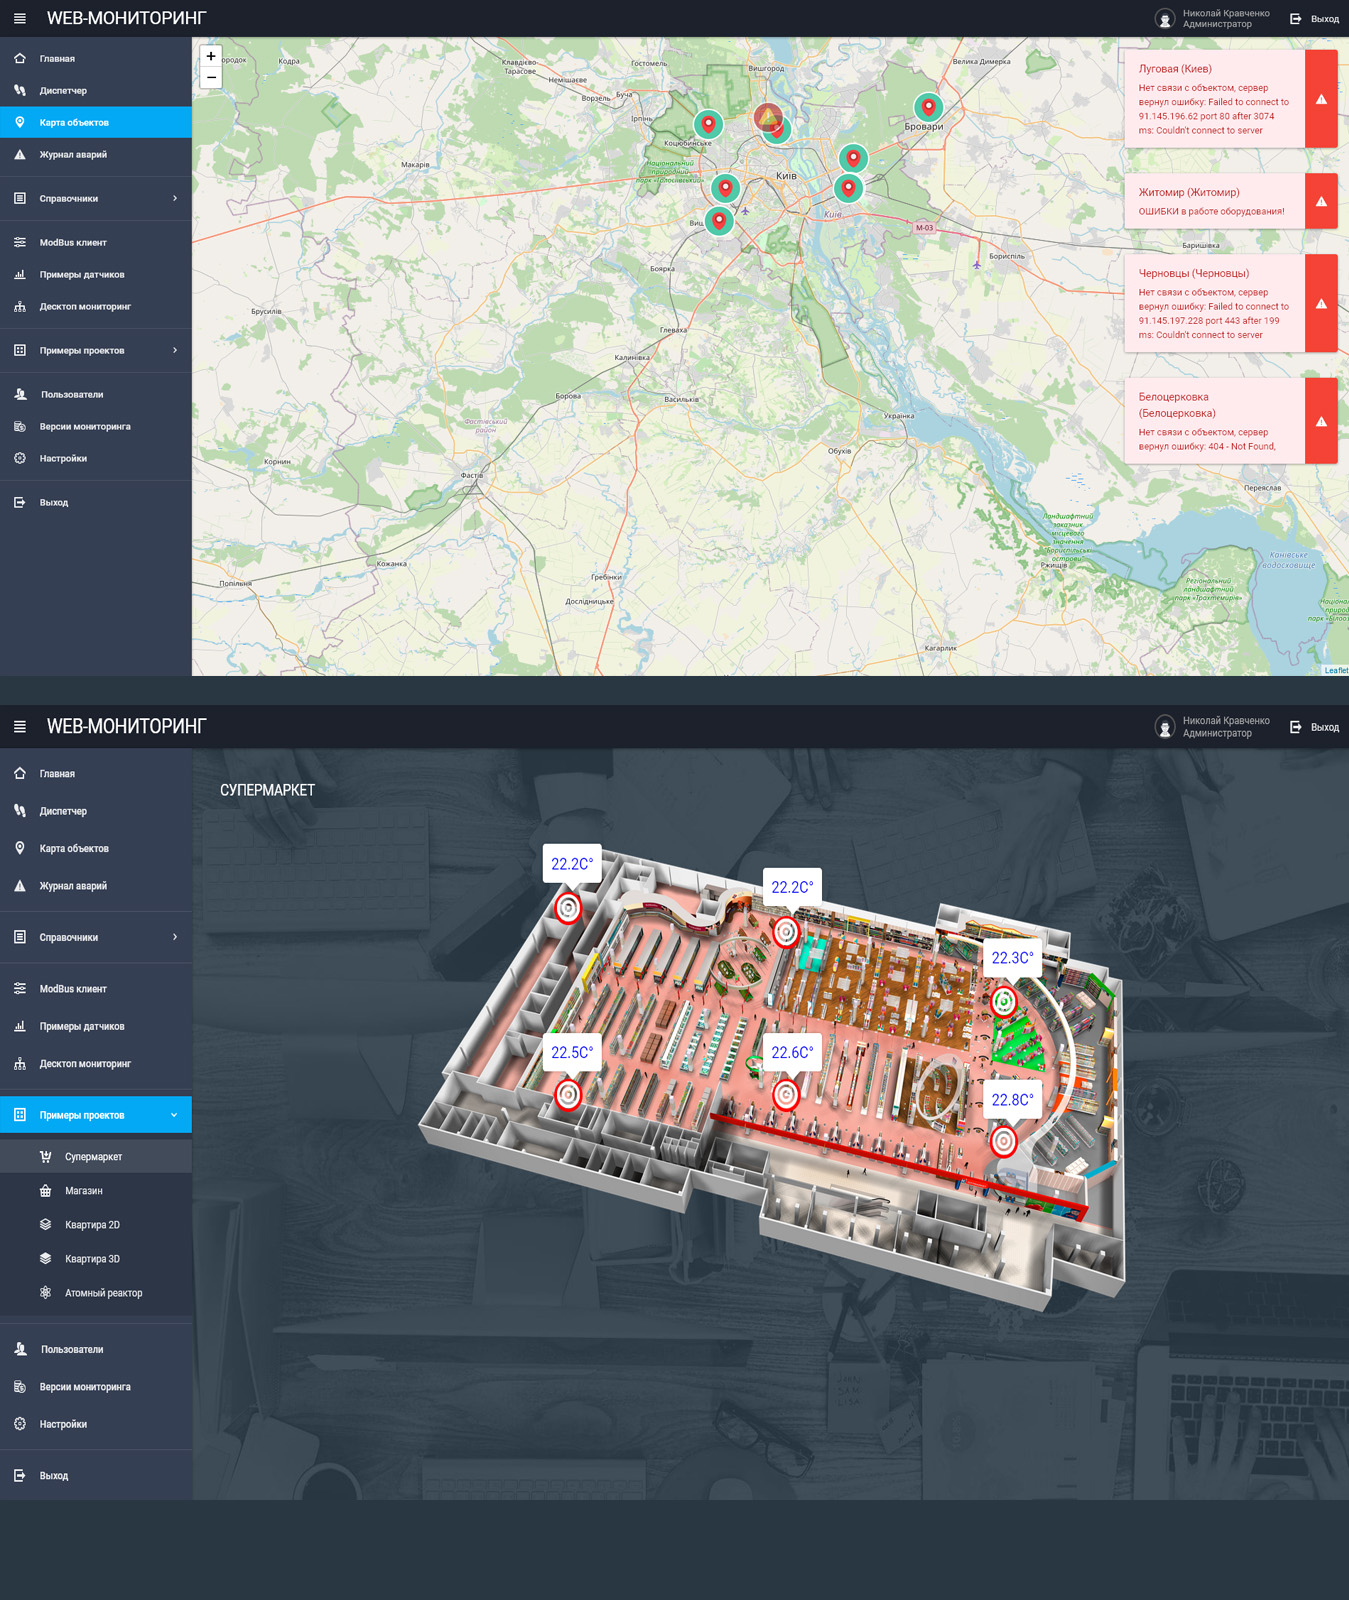Select the highlighted Карта объектов menu item
This screenshot has width=1349, height=1600.
tap(74, 123)
